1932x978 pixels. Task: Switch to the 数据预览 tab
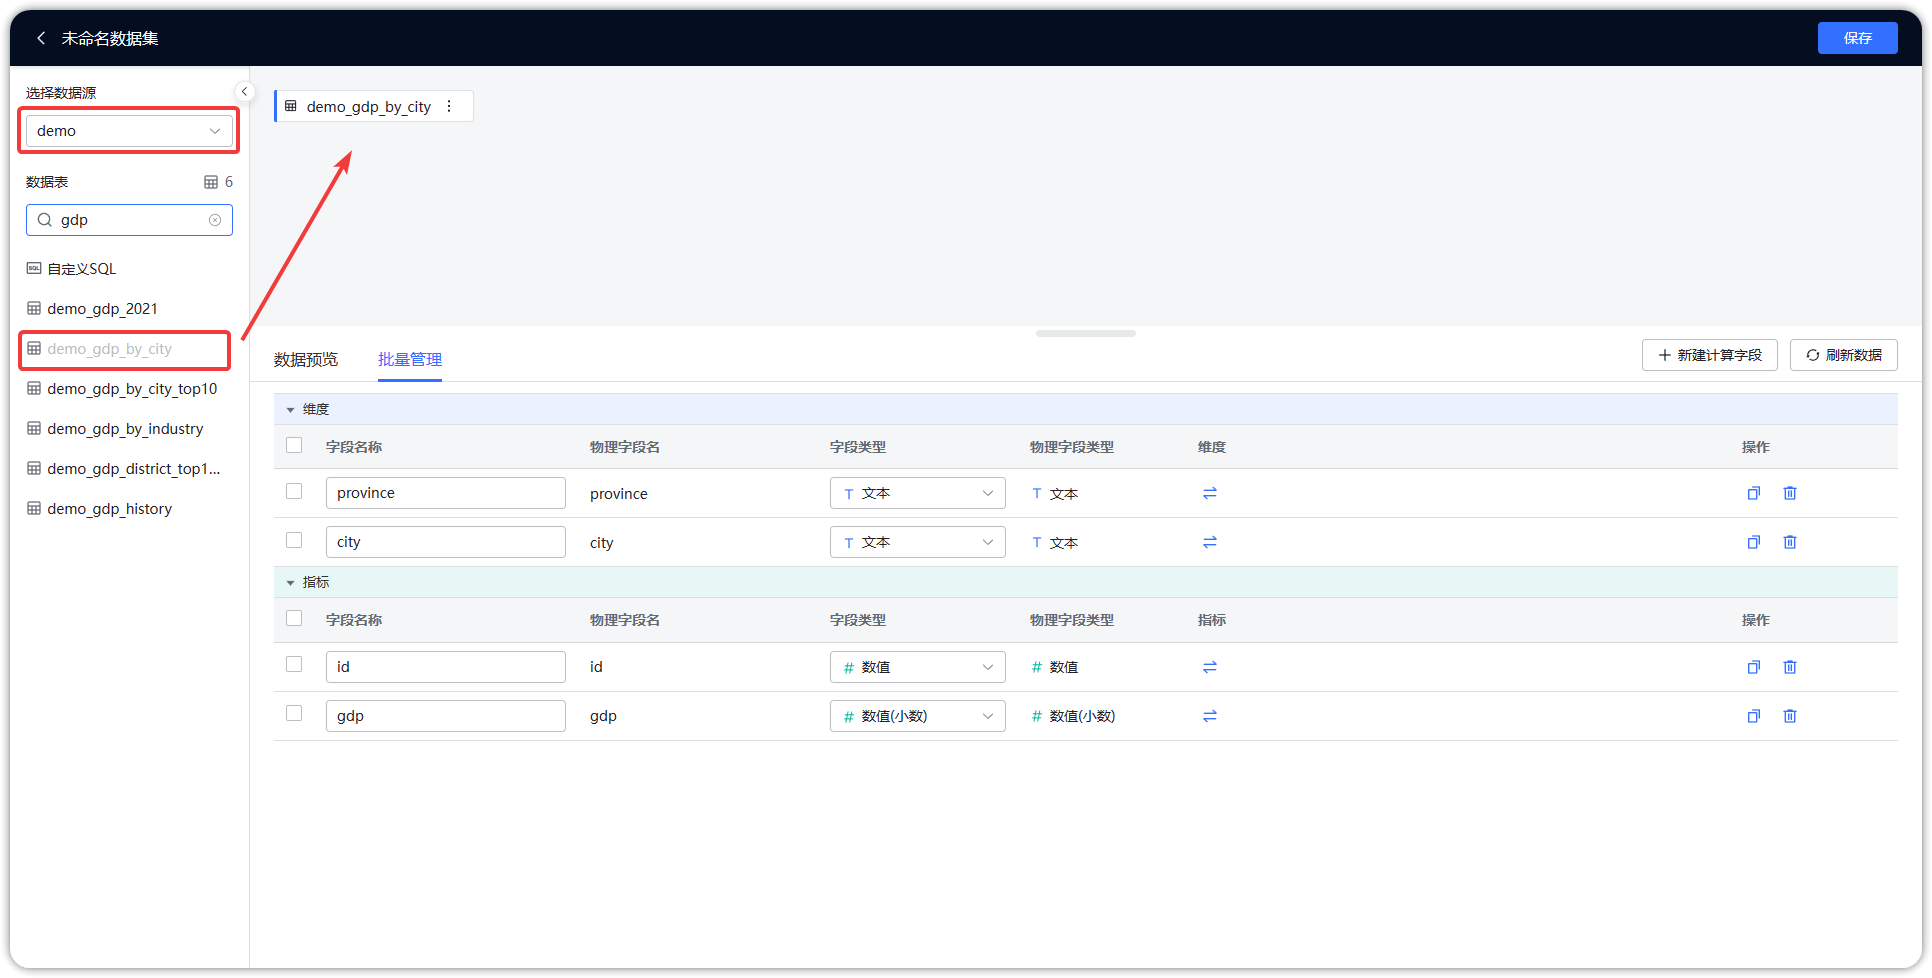pyautogui.click(x=306, y=360)
